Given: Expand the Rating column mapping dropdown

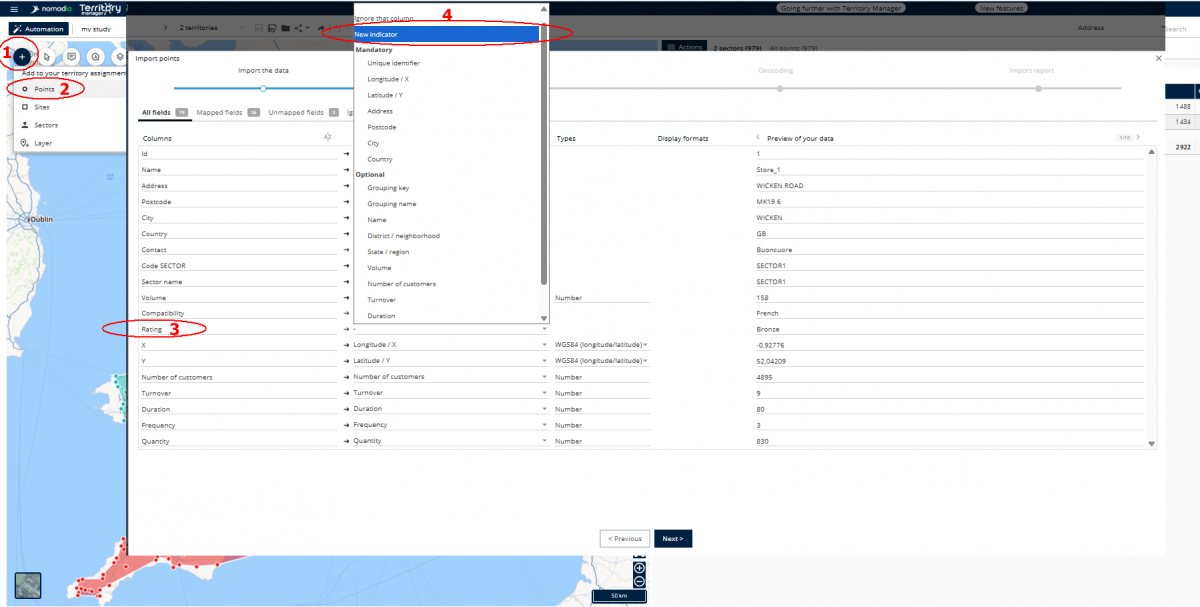Looking at the screenshot, I should (x=545, y=329).
